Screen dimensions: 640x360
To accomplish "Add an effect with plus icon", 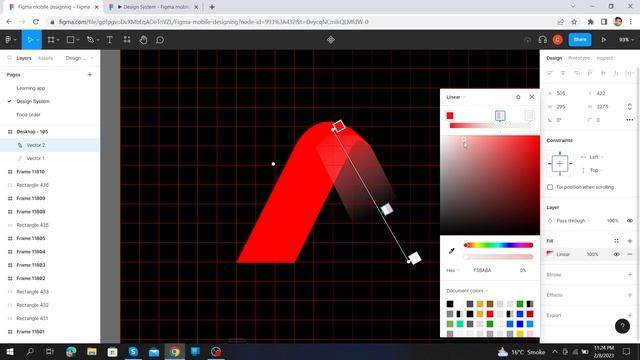I will click(x=630, y=295).
